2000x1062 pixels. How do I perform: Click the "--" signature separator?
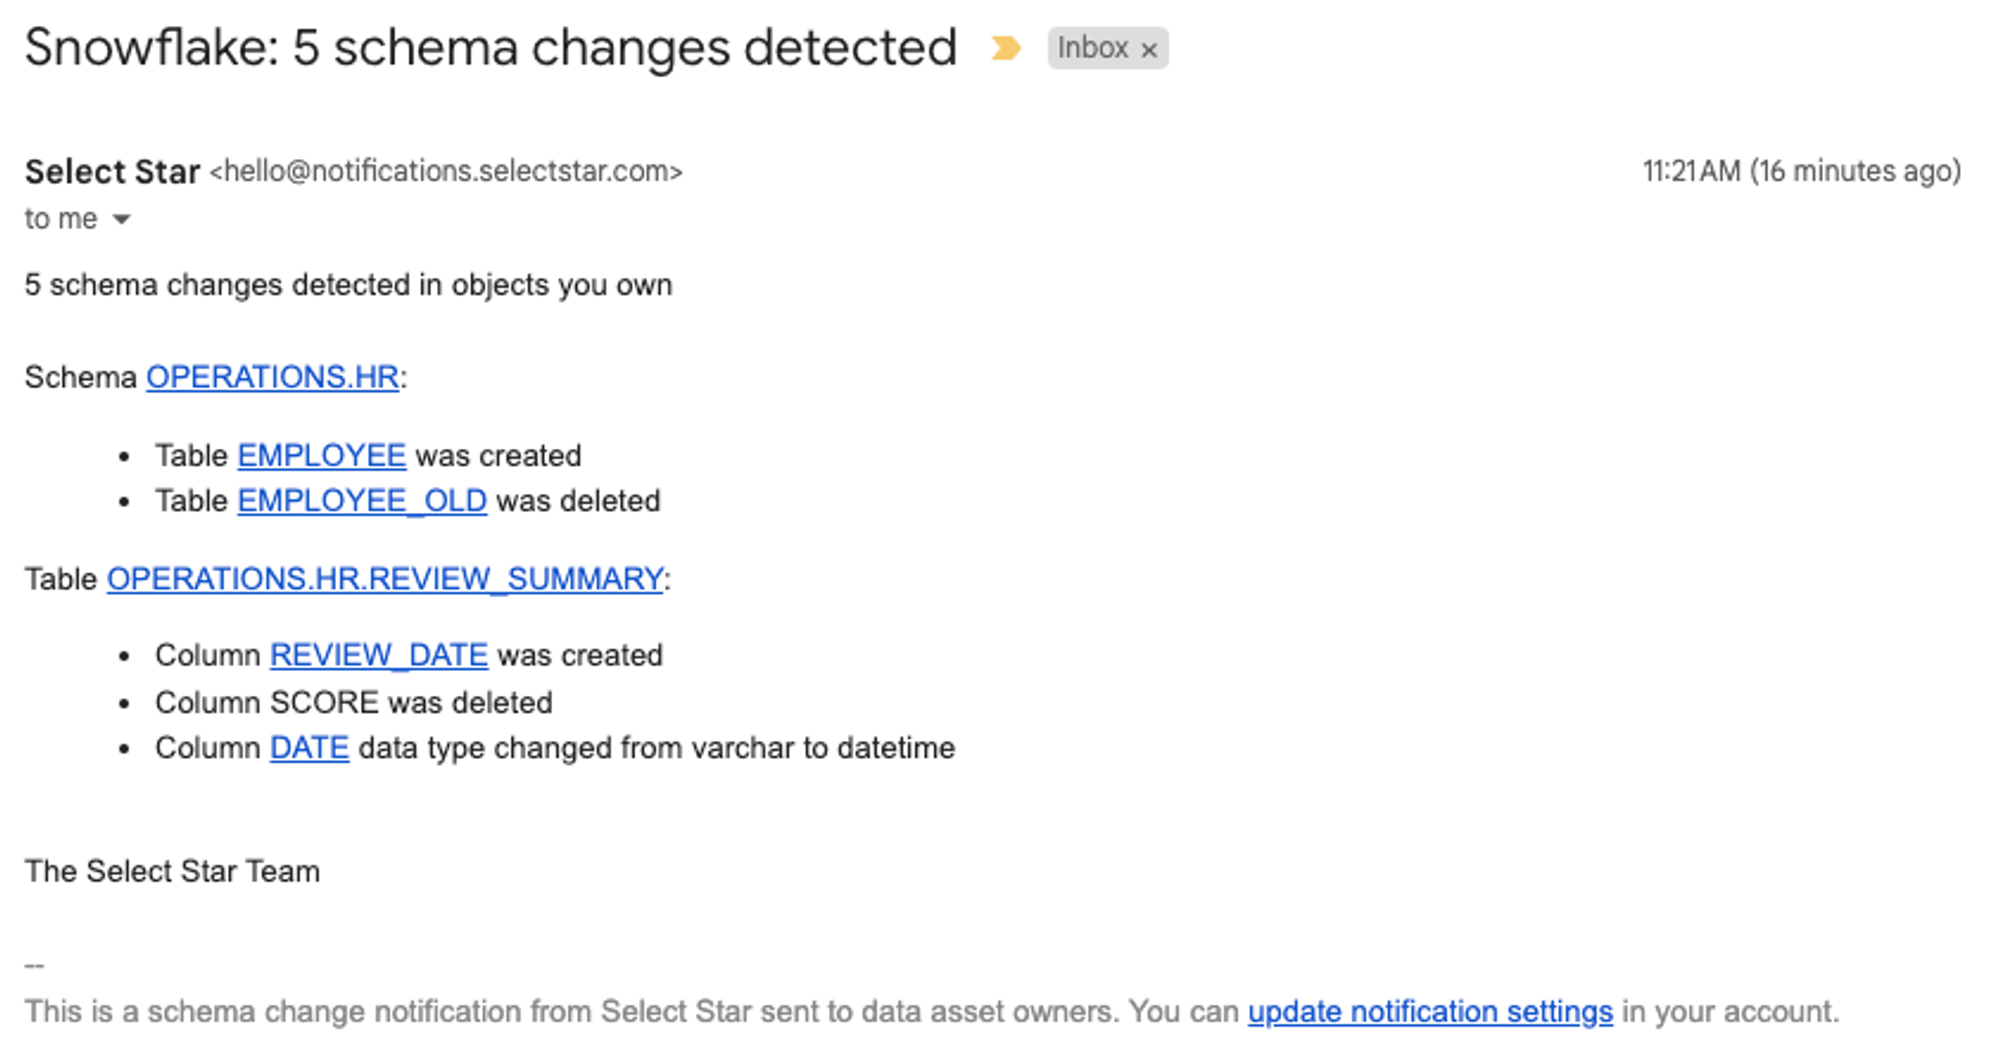(34, 966)
